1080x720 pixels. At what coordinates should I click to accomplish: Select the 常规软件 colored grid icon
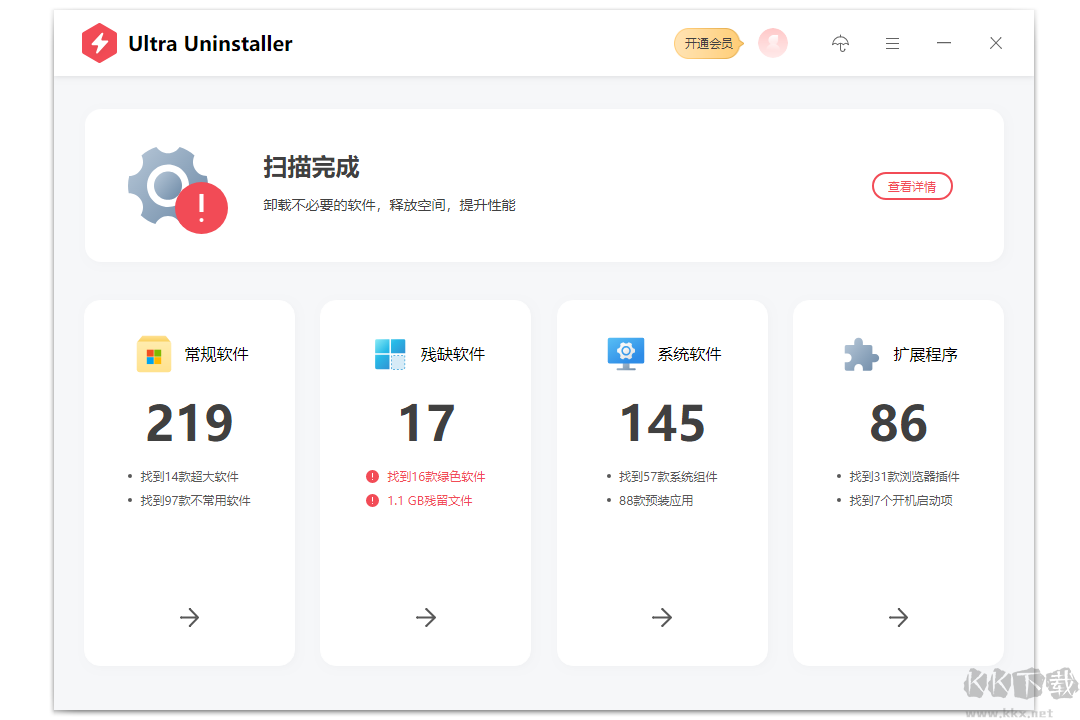153,354
